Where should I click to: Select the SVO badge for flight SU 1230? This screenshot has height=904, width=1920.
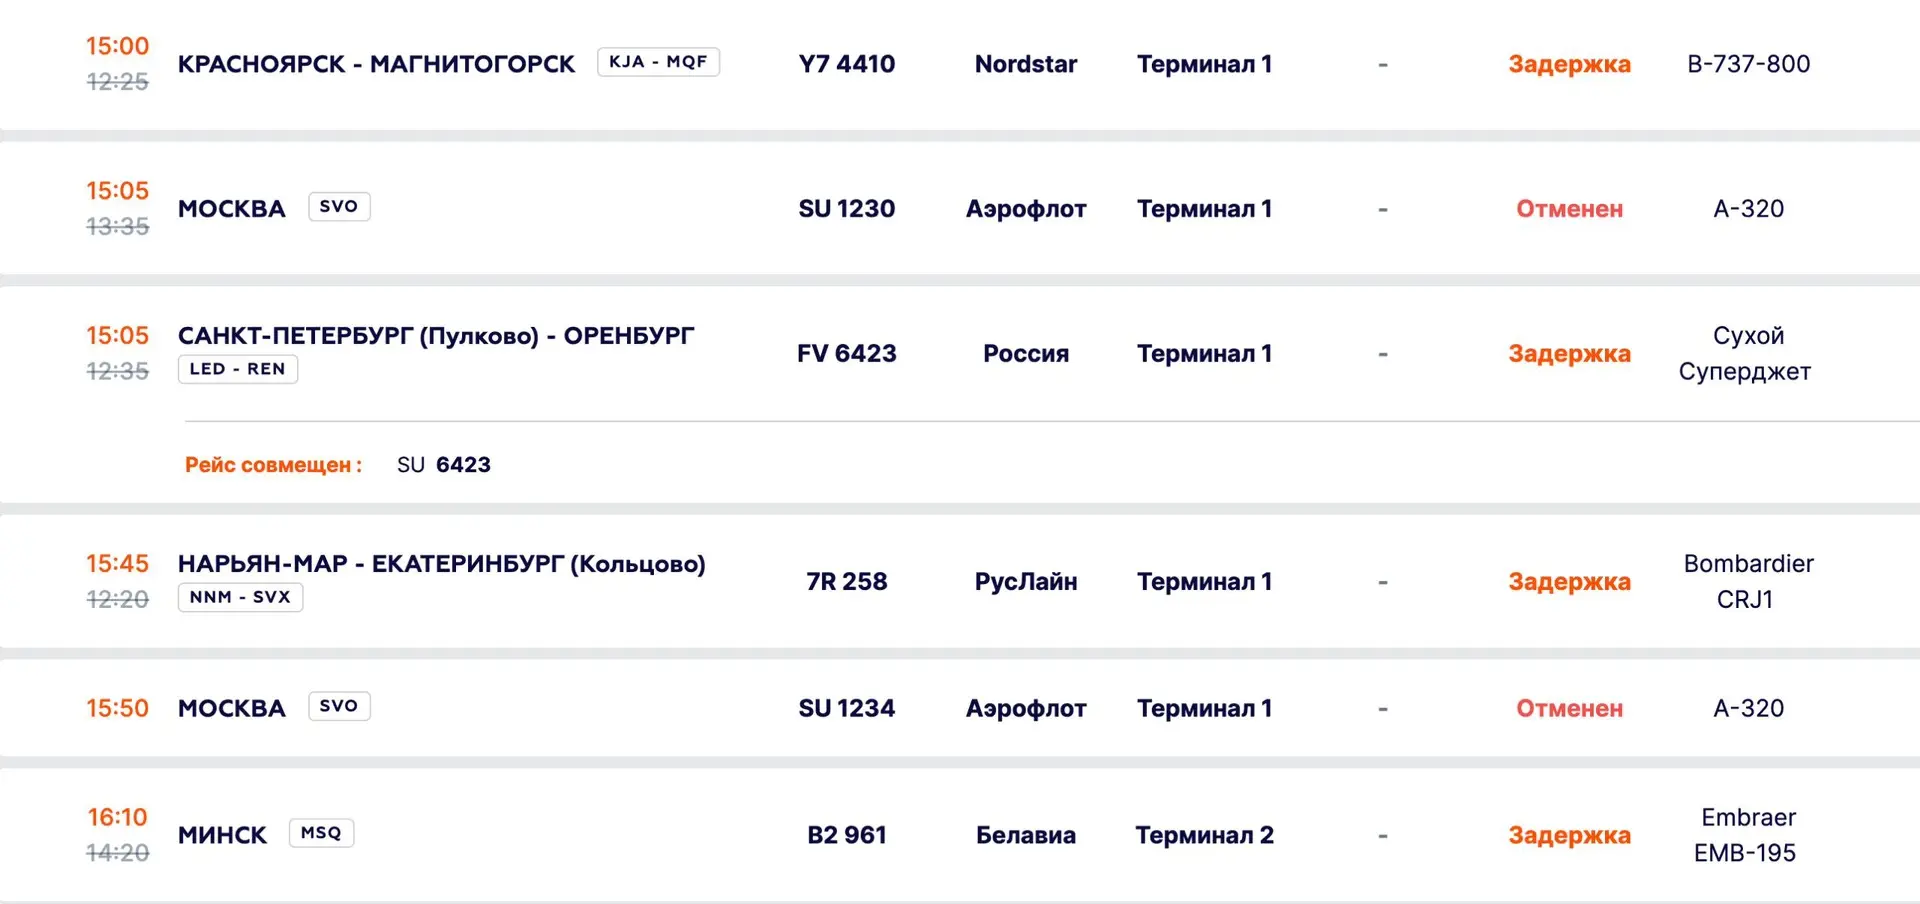[x=339, y=207]
